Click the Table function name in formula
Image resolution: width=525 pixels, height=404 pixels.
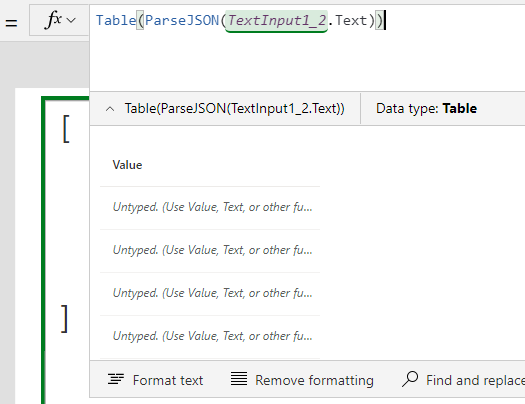pos(116,20)
